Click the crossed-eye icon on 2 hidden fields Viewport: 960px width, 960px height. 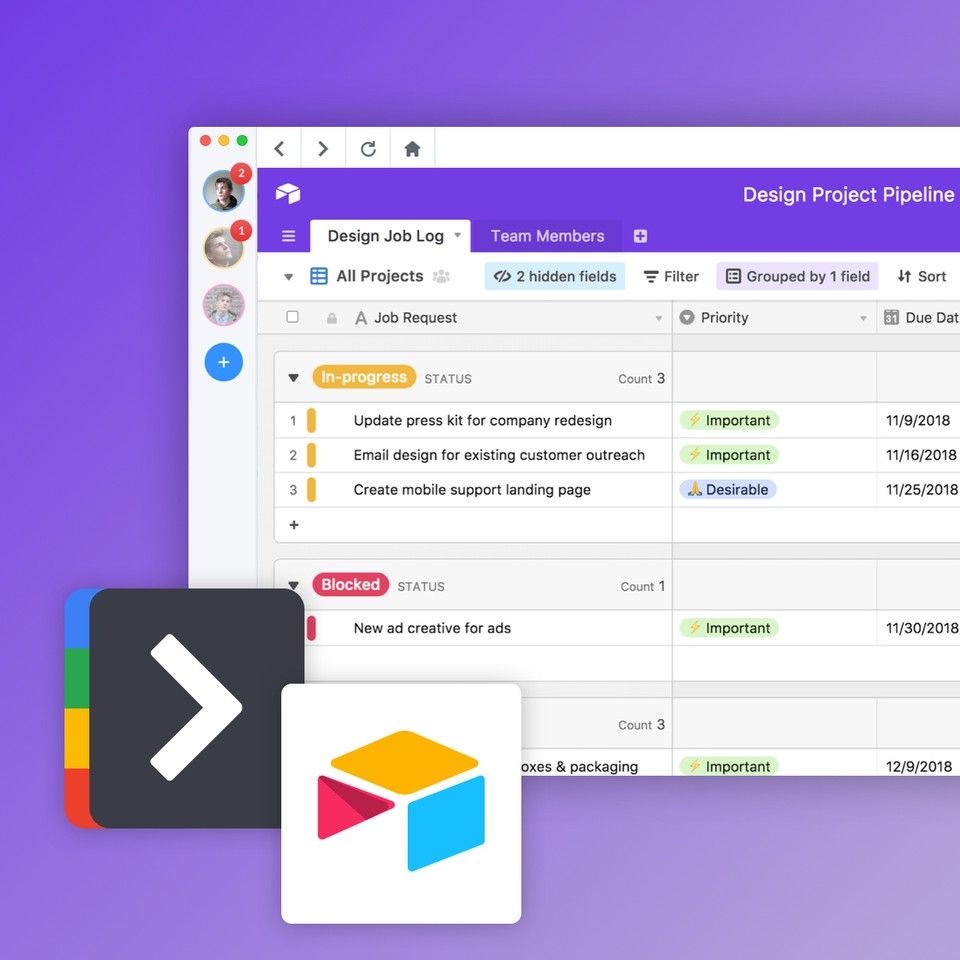pyautogui.click(x=503, y=276)
